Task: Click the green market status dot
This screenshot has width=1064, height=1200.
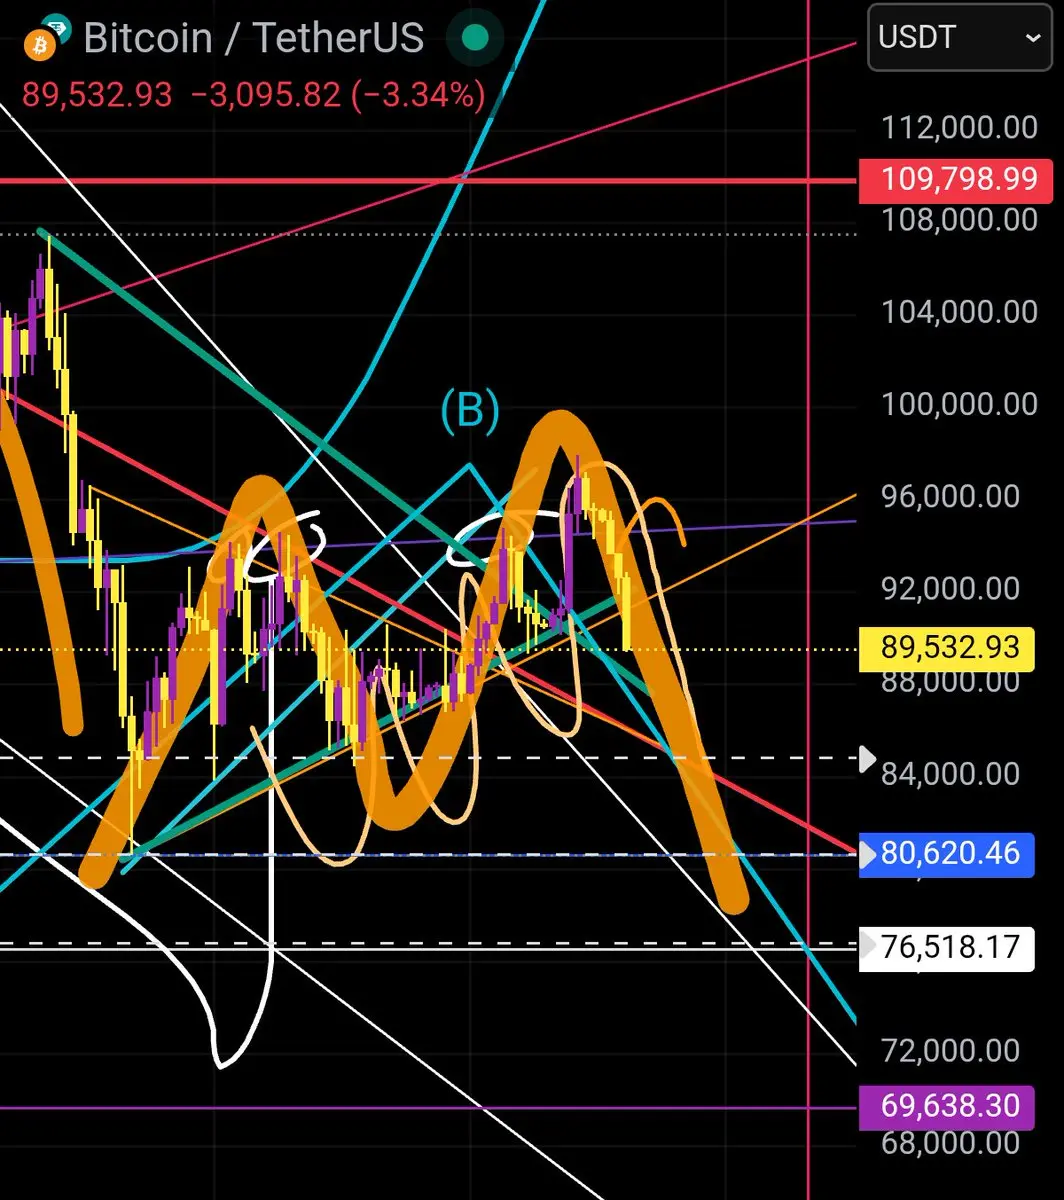Action: tap(475, 38)
